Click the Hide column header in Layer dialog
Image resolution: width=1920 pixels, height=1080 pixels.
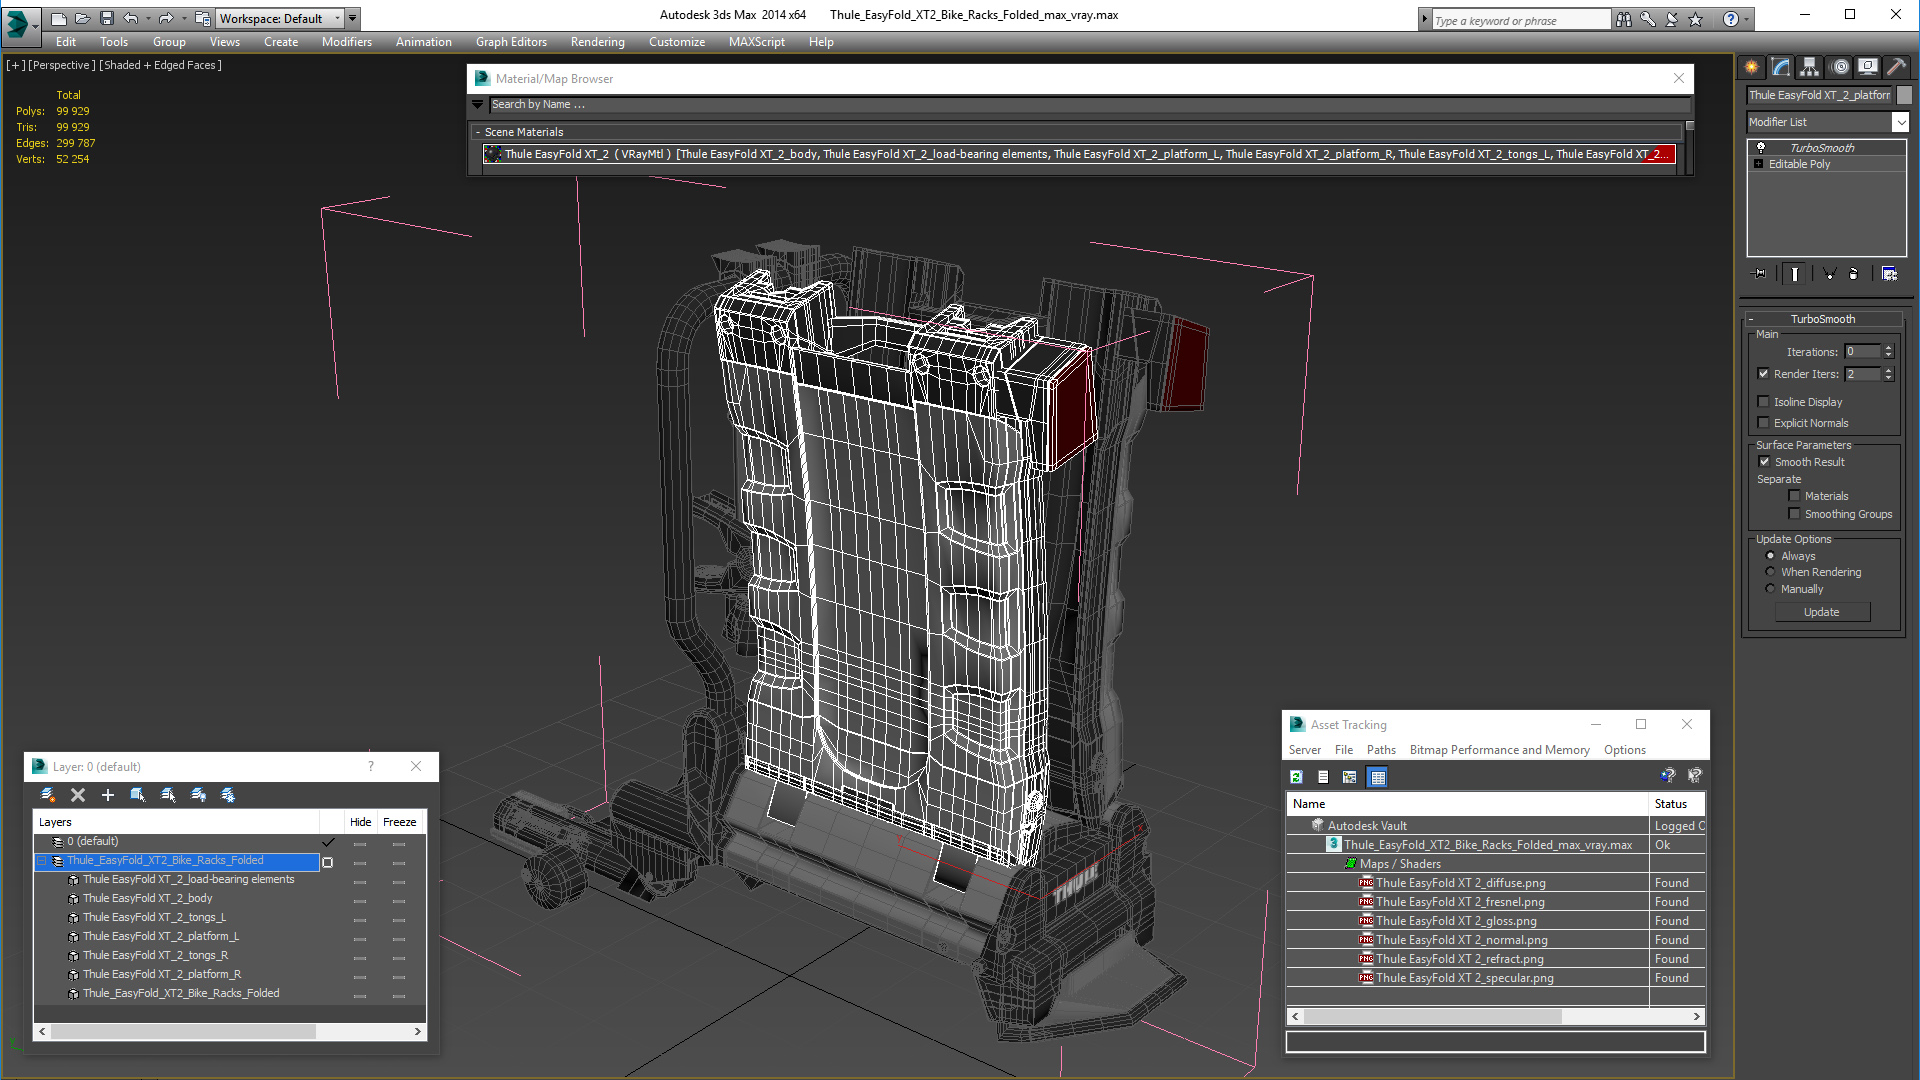[360, 822]
